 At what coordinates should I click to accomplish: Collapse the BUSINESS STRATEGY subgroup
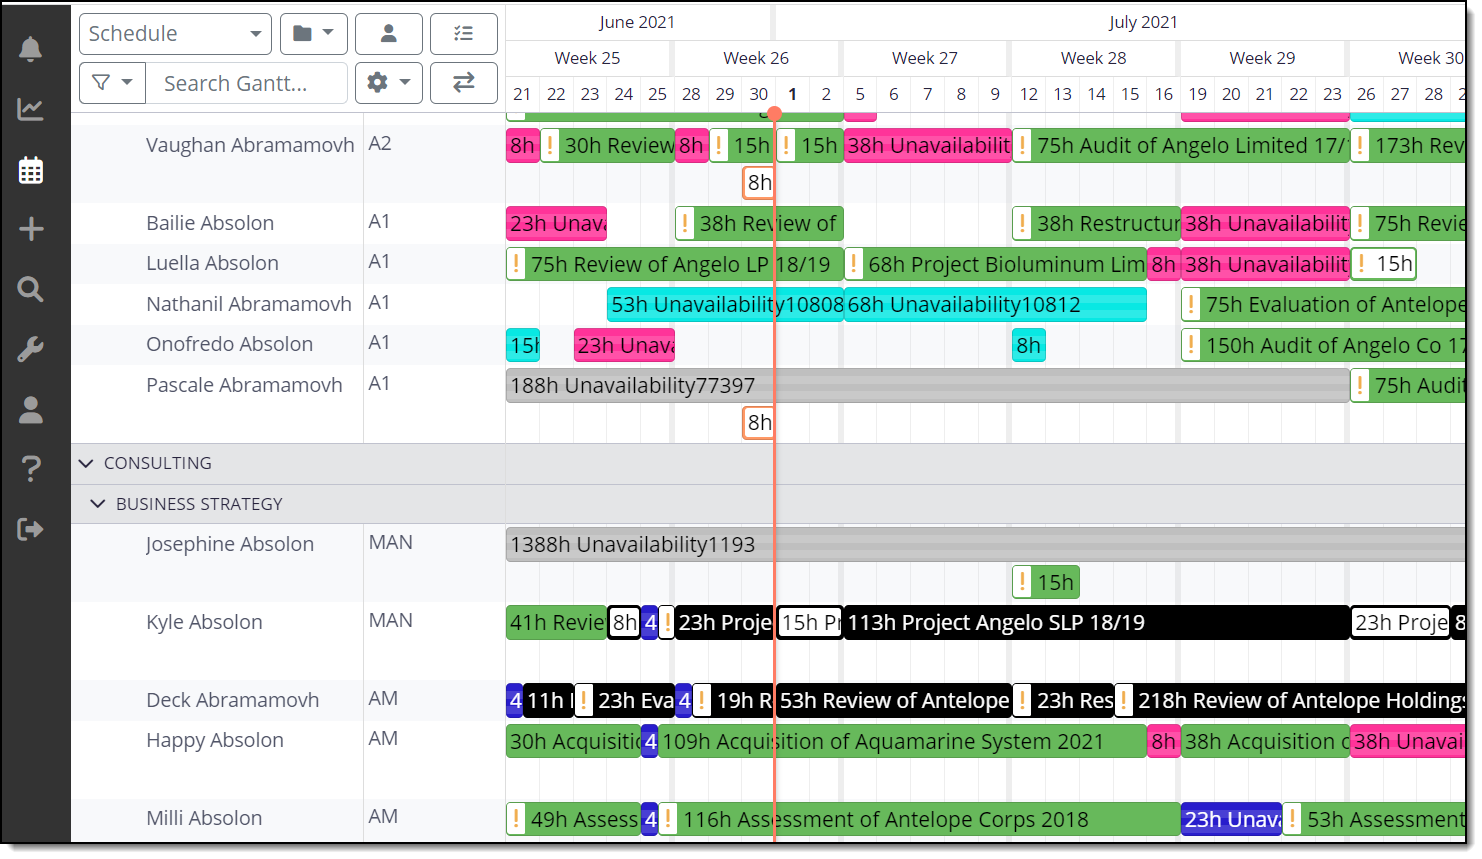pyautogui.click(x=97, y=503)
